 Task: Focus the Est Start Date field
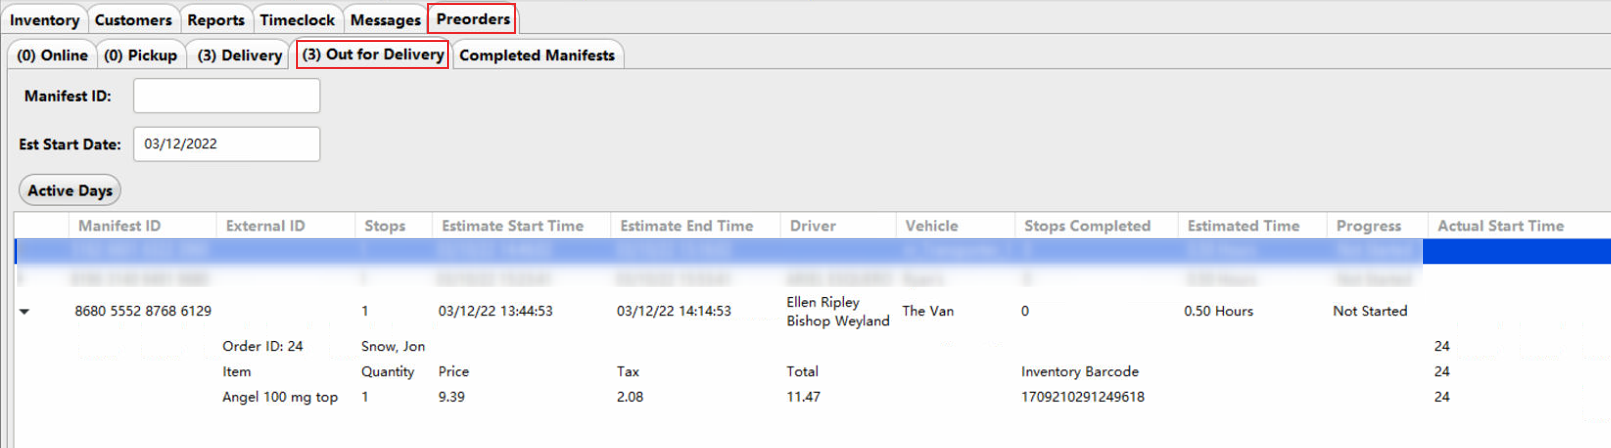pos(227,144)
